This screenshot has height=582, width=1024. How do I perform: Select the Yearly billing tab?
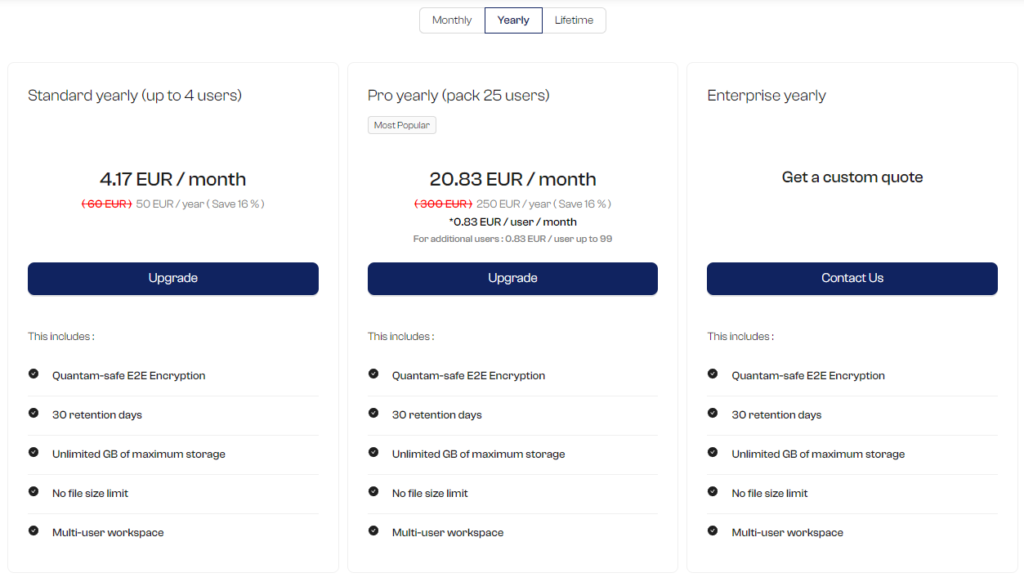coord(513,20)
